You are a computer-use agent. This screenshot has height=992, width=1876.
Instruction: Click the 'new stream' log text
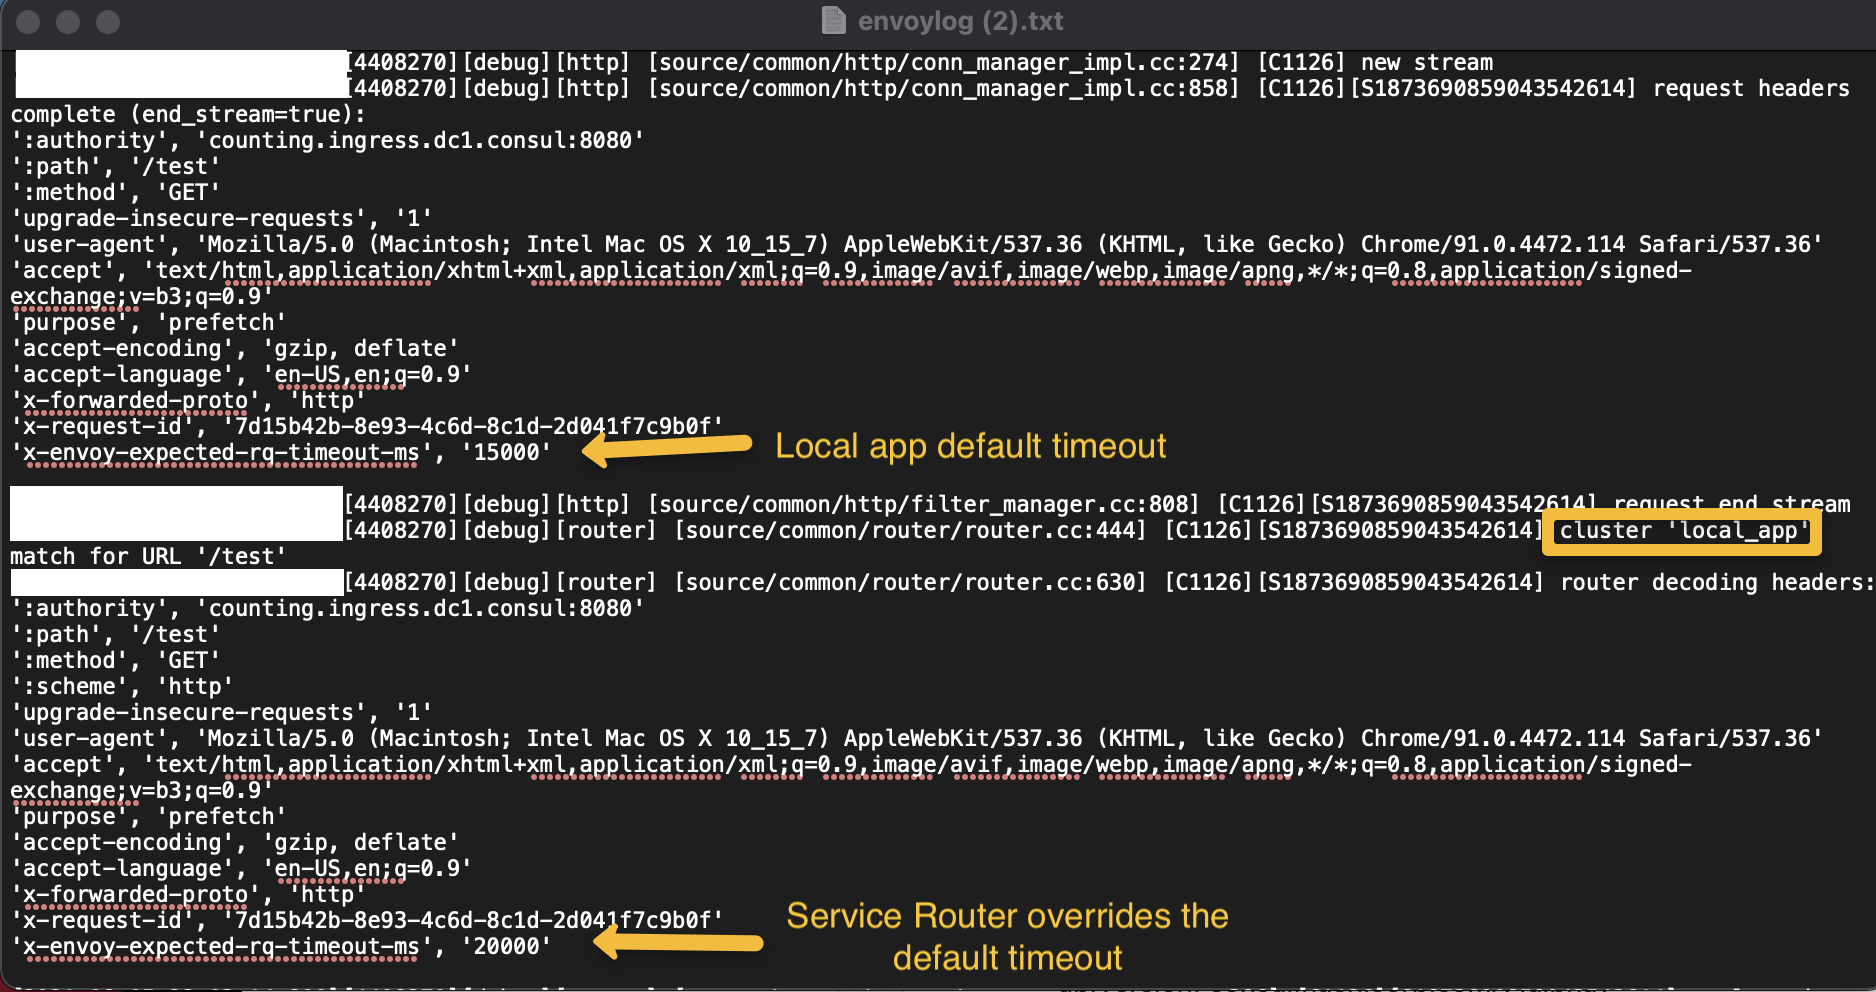point(1426,63)
